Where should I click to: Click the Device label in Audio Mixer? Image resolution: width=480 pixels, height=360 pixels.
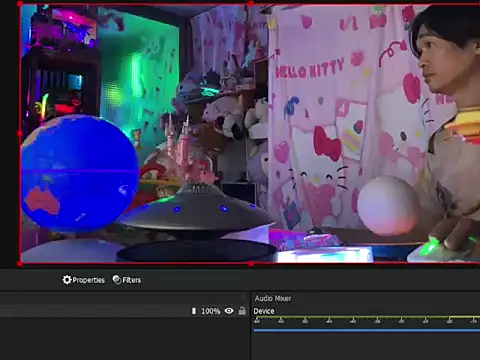click(264, 311)
